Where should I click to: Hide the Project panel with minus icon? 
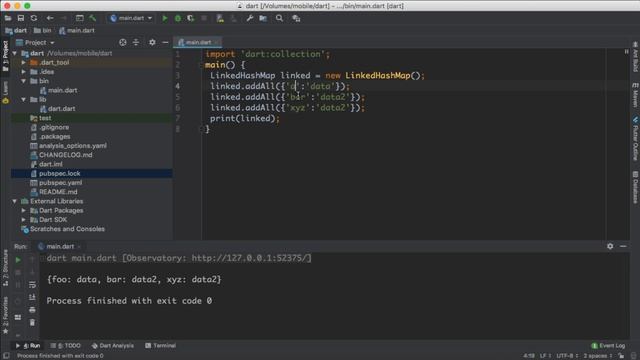click(165, 42)
